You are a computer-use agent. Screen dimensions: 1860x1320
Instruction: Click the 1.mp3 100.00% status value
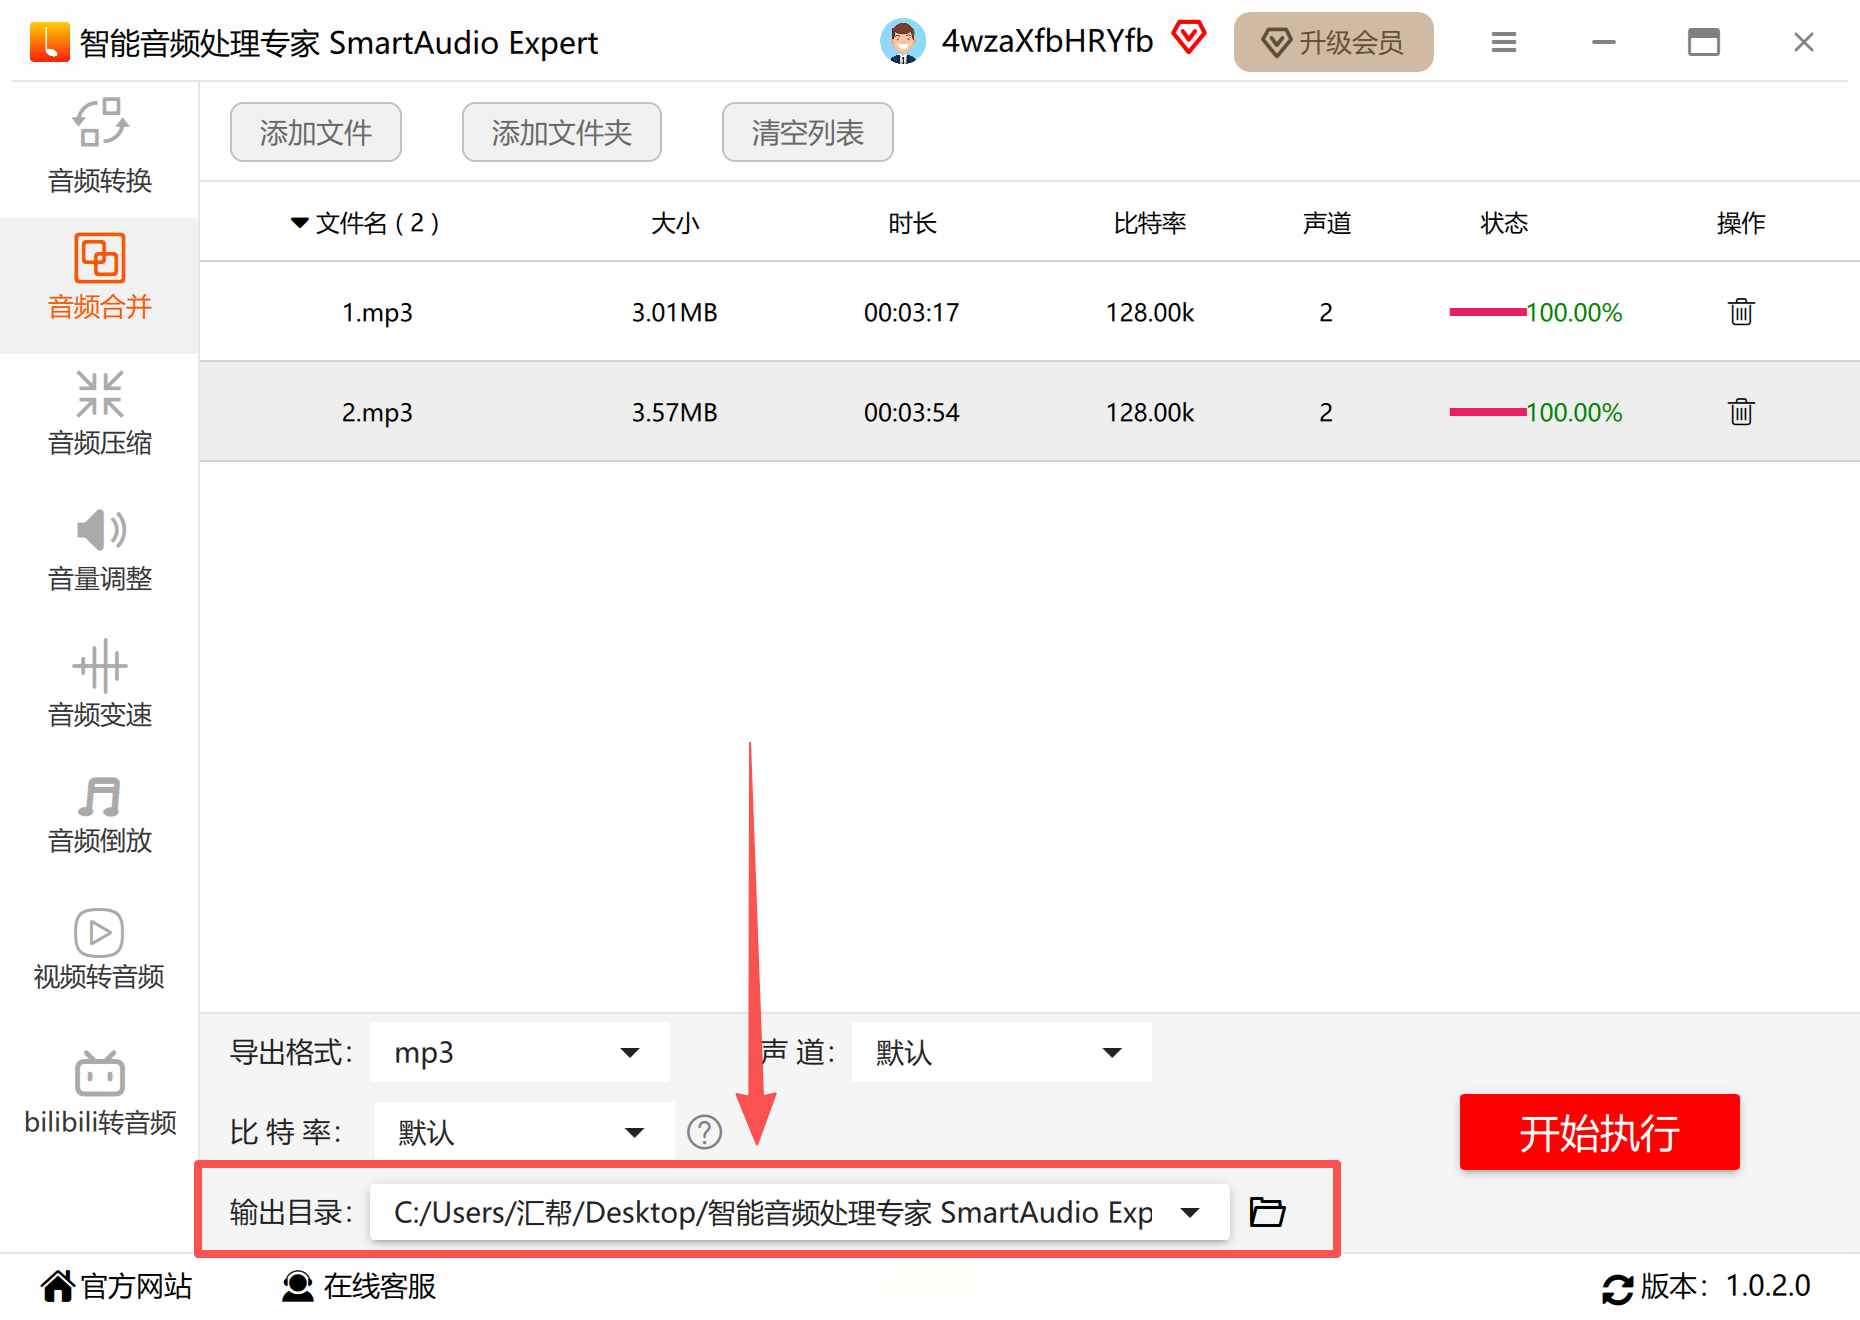(x=1575, y=312)
